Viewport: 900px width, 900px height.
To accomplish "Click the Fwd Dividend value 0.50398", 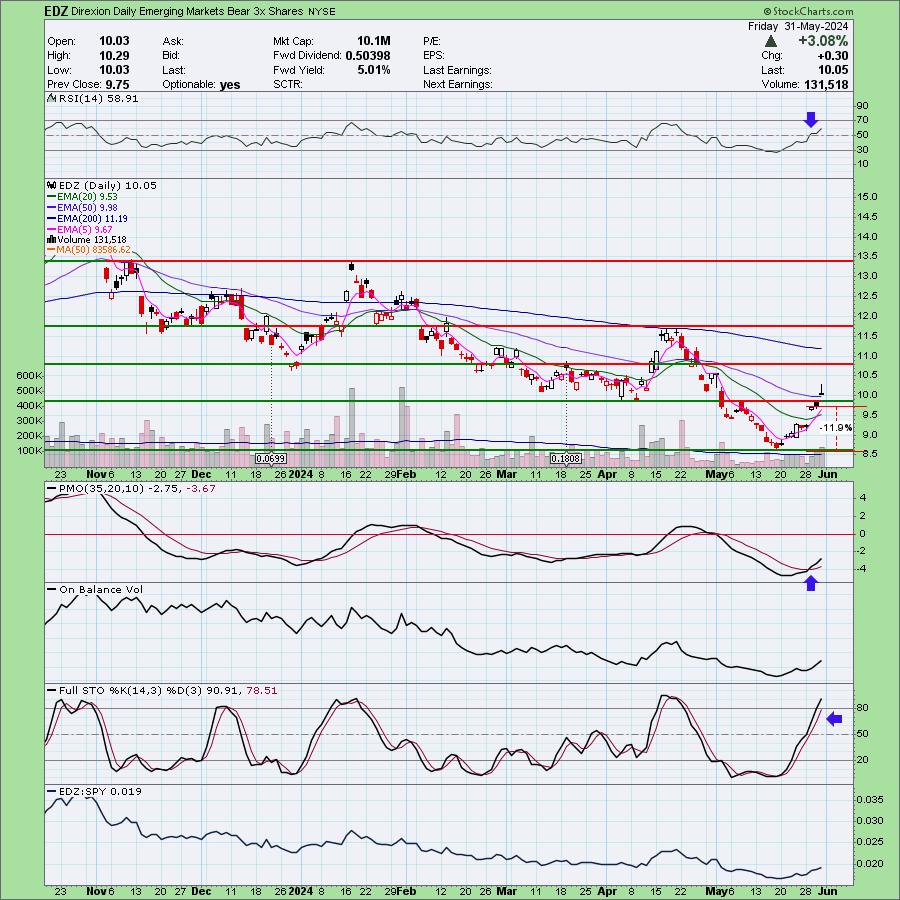I will pyautogui.click(x=368, y=56).
